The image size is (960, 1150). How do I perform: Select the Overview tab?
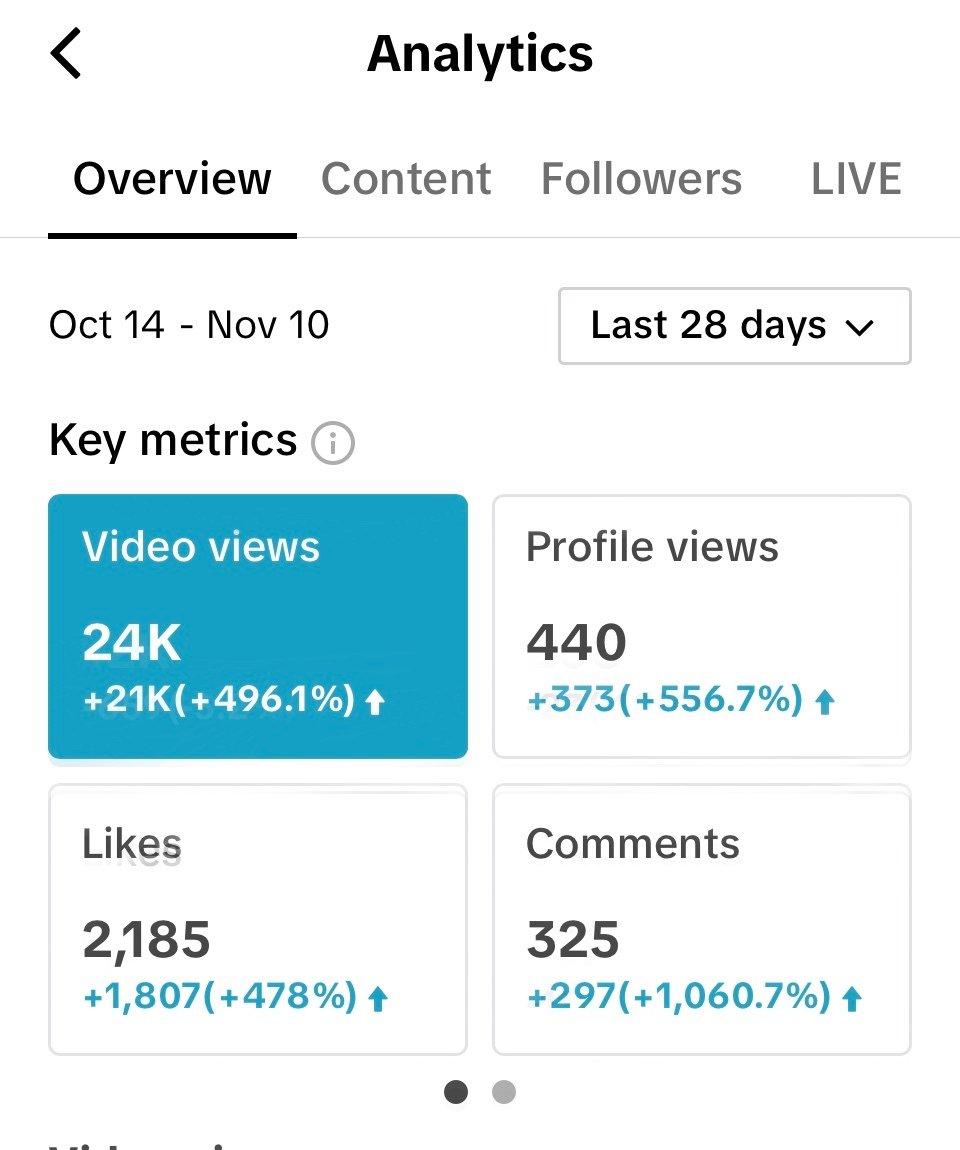(x=171, y=179)
